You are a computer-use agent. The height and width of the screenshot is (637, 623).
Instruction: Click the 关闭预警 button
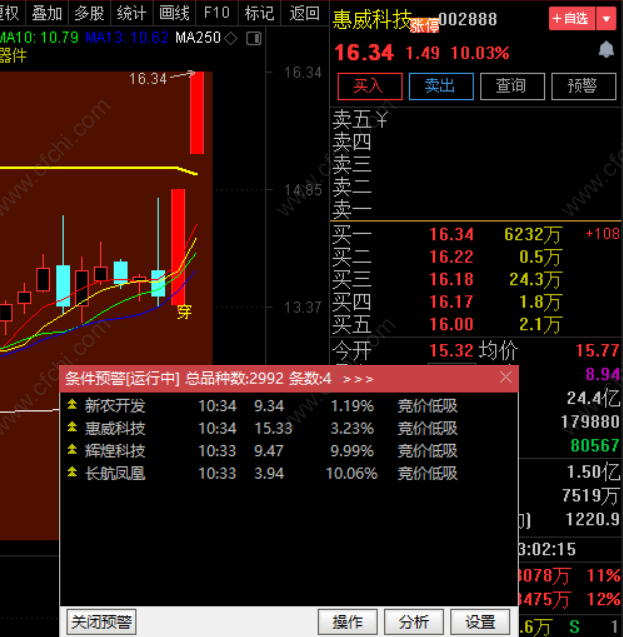[x=101, y=622]
